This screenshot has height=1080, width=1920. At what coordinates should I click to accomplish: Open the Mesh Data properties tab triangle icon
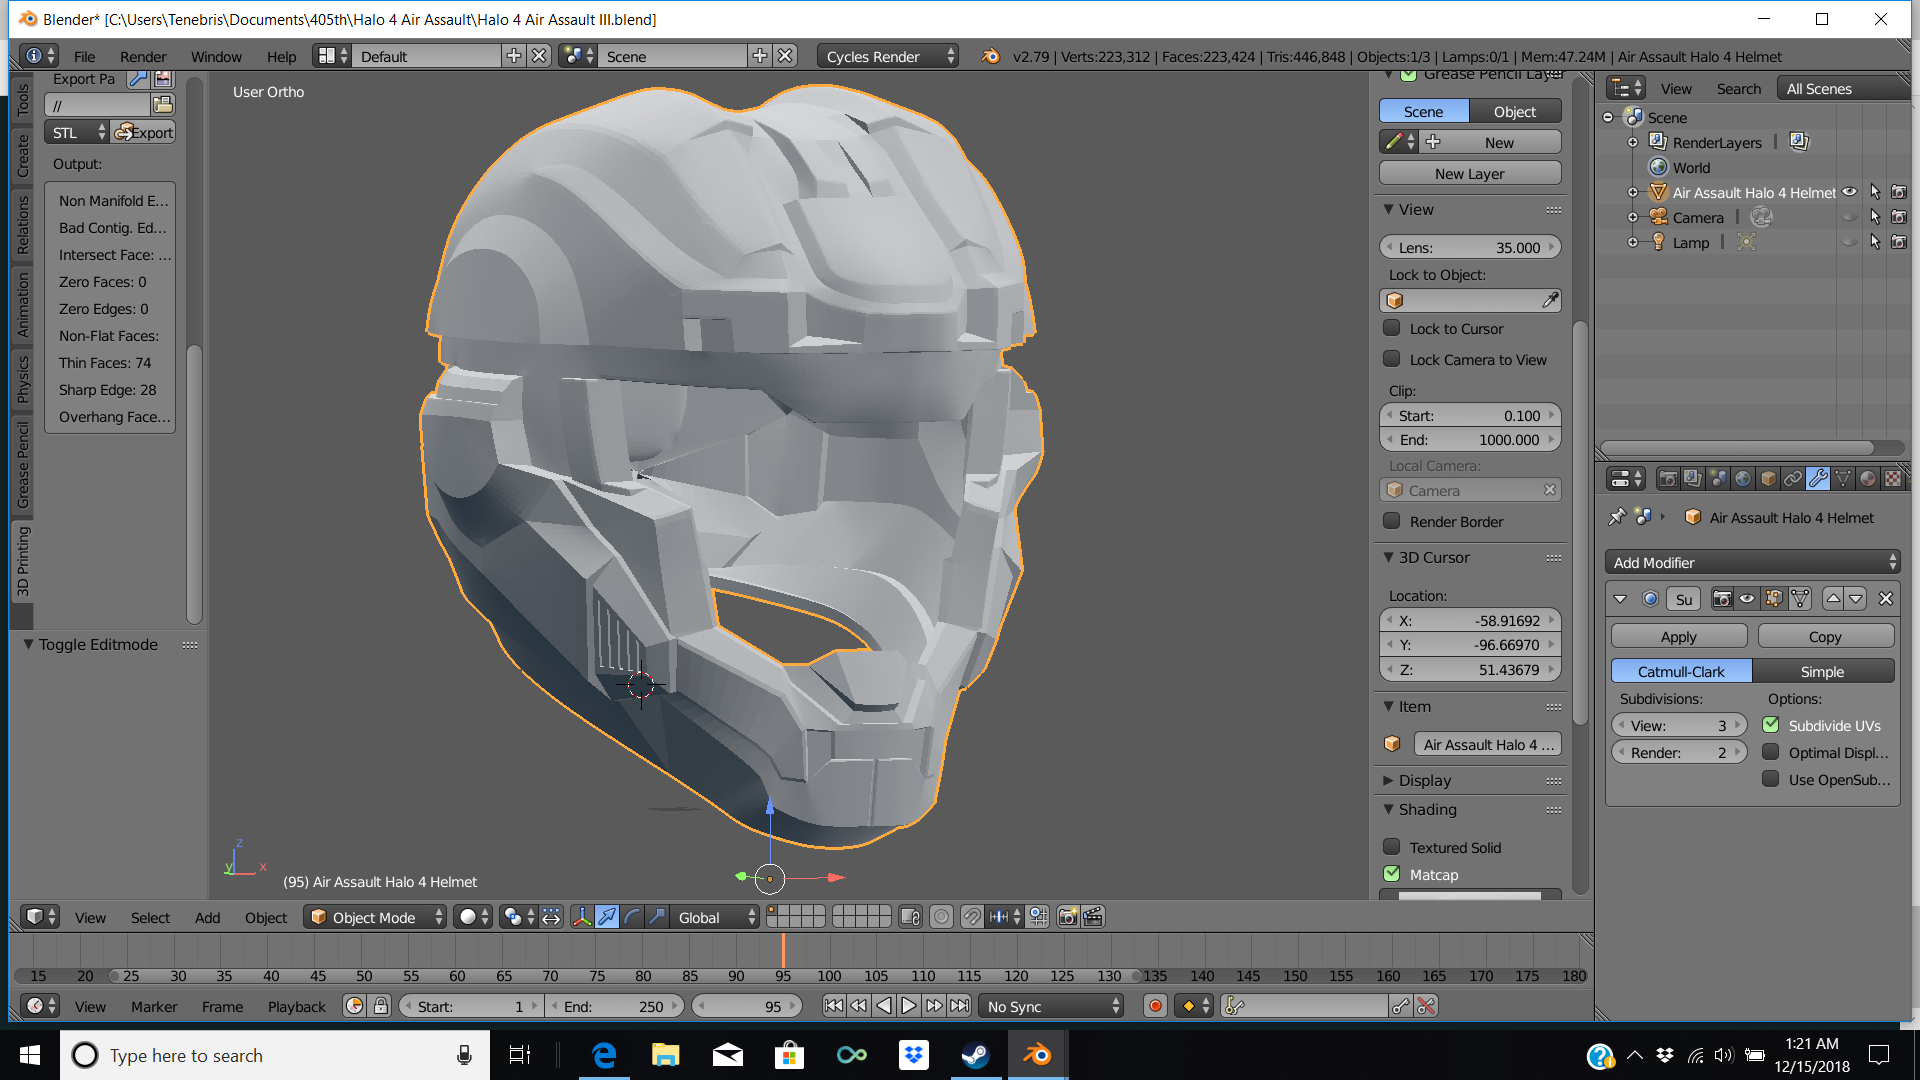(1843, 479)
